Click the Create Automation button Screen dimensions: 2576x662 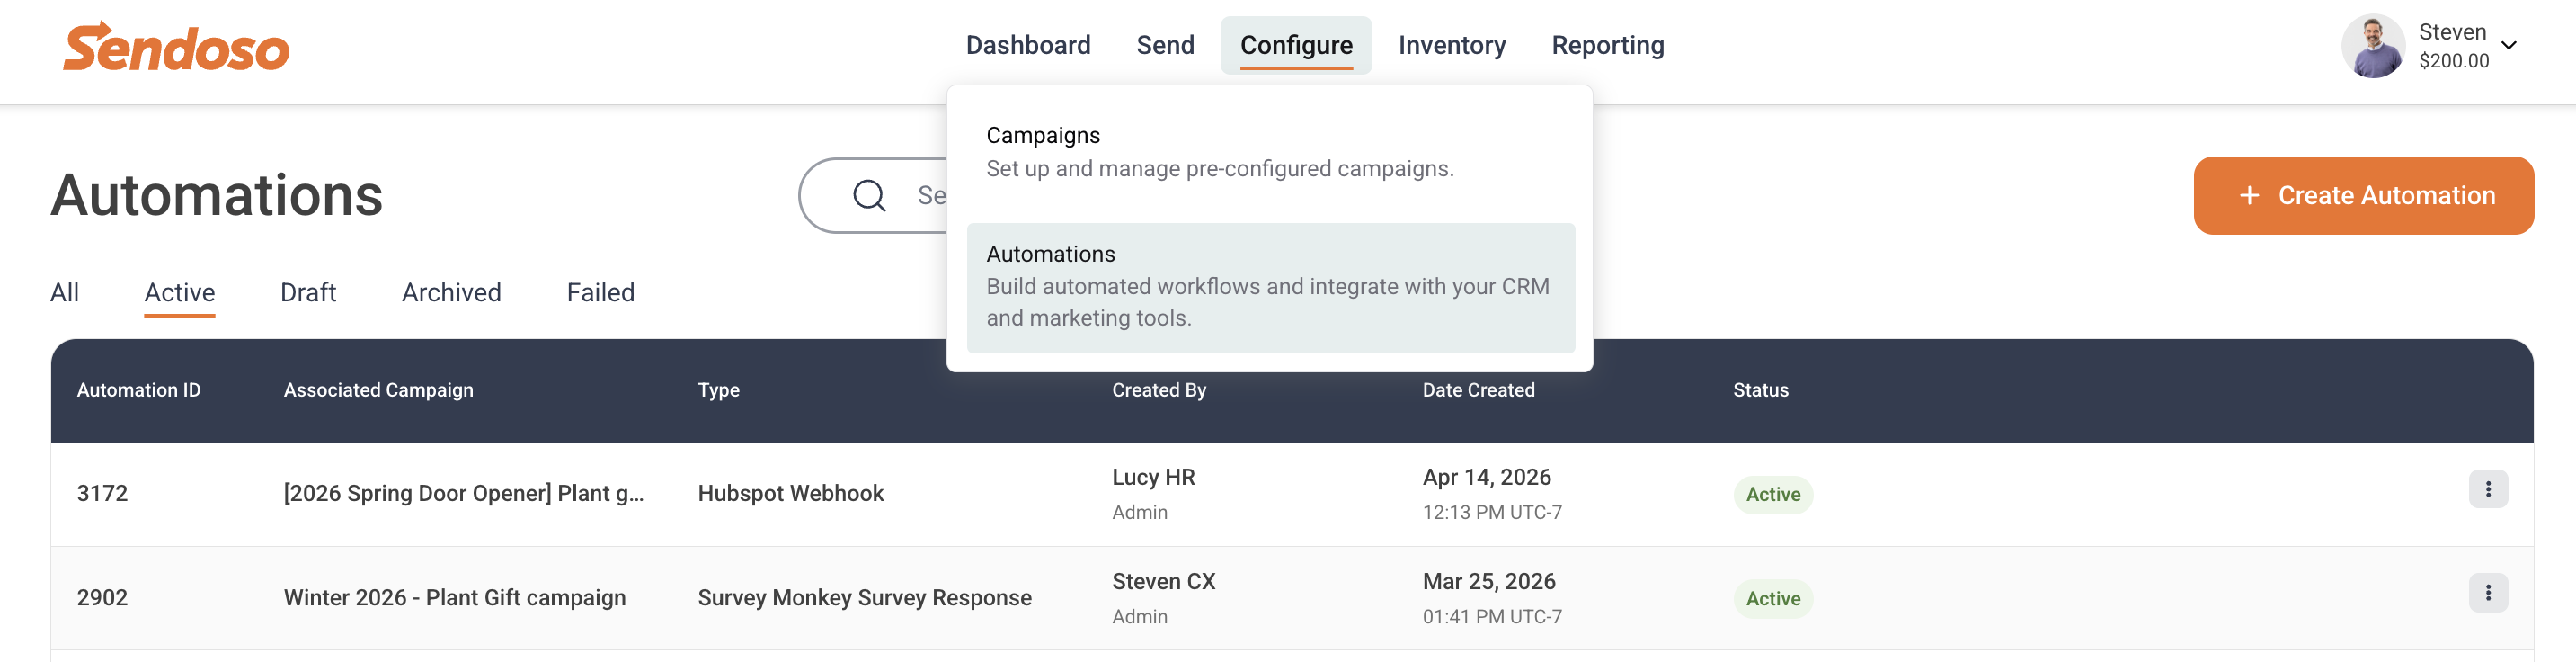pos(2362,195)
